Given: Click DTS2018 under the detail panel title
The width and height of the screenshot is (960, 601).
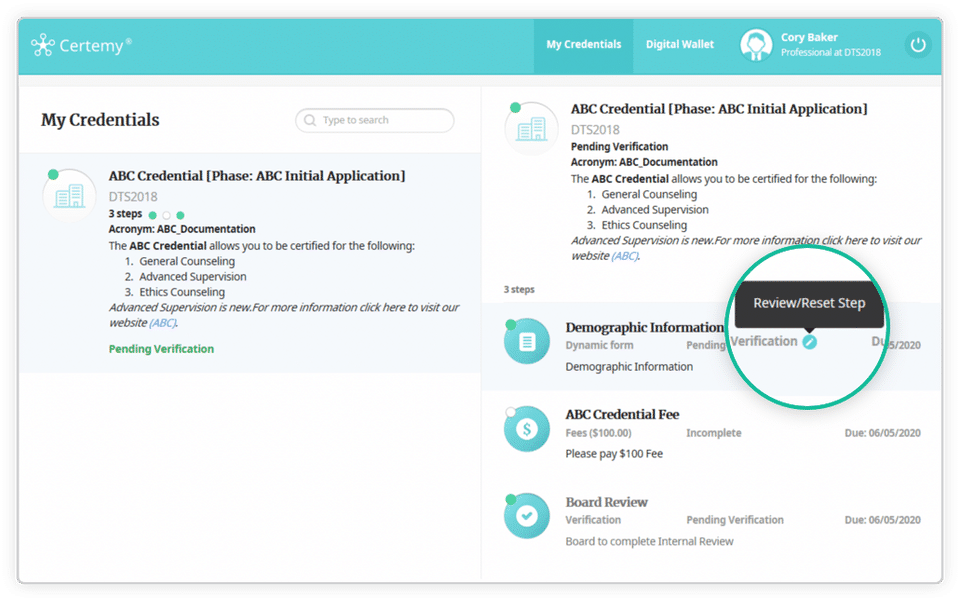Looking at the screenshot, I should coord(595,130).
